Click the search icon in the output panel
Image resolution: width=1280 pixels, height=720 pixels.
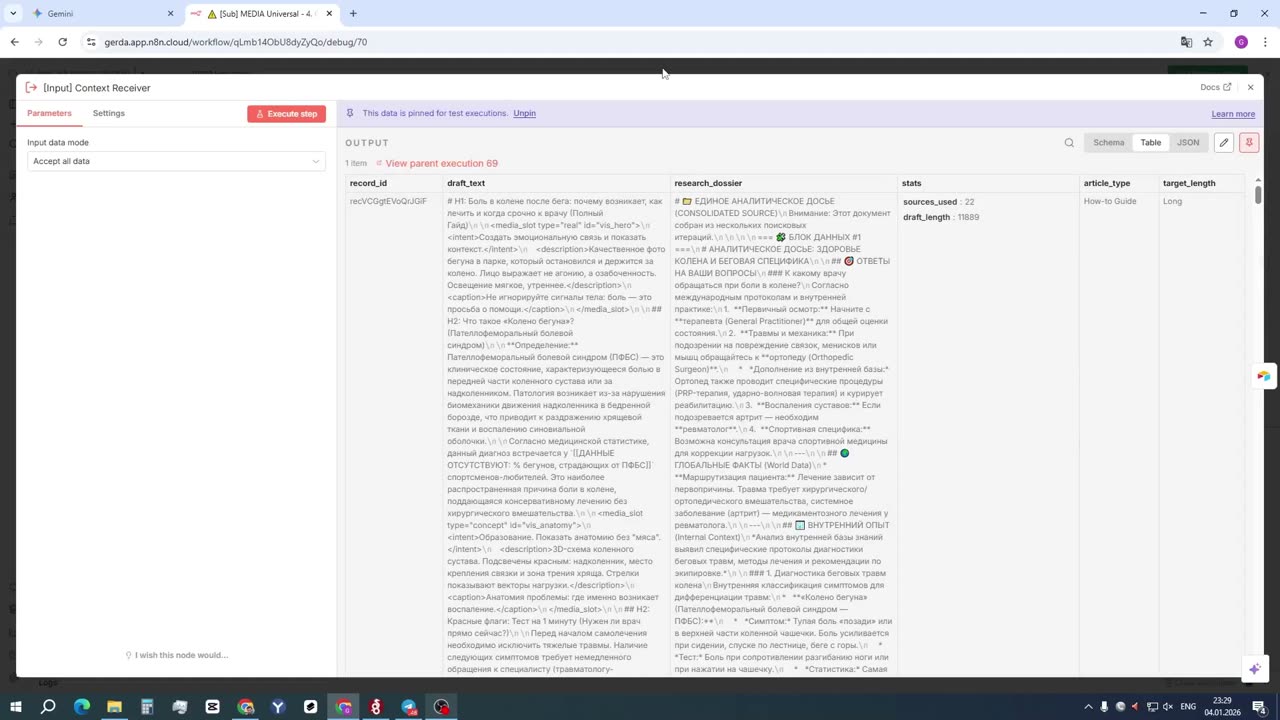(x=1069, y=143)
